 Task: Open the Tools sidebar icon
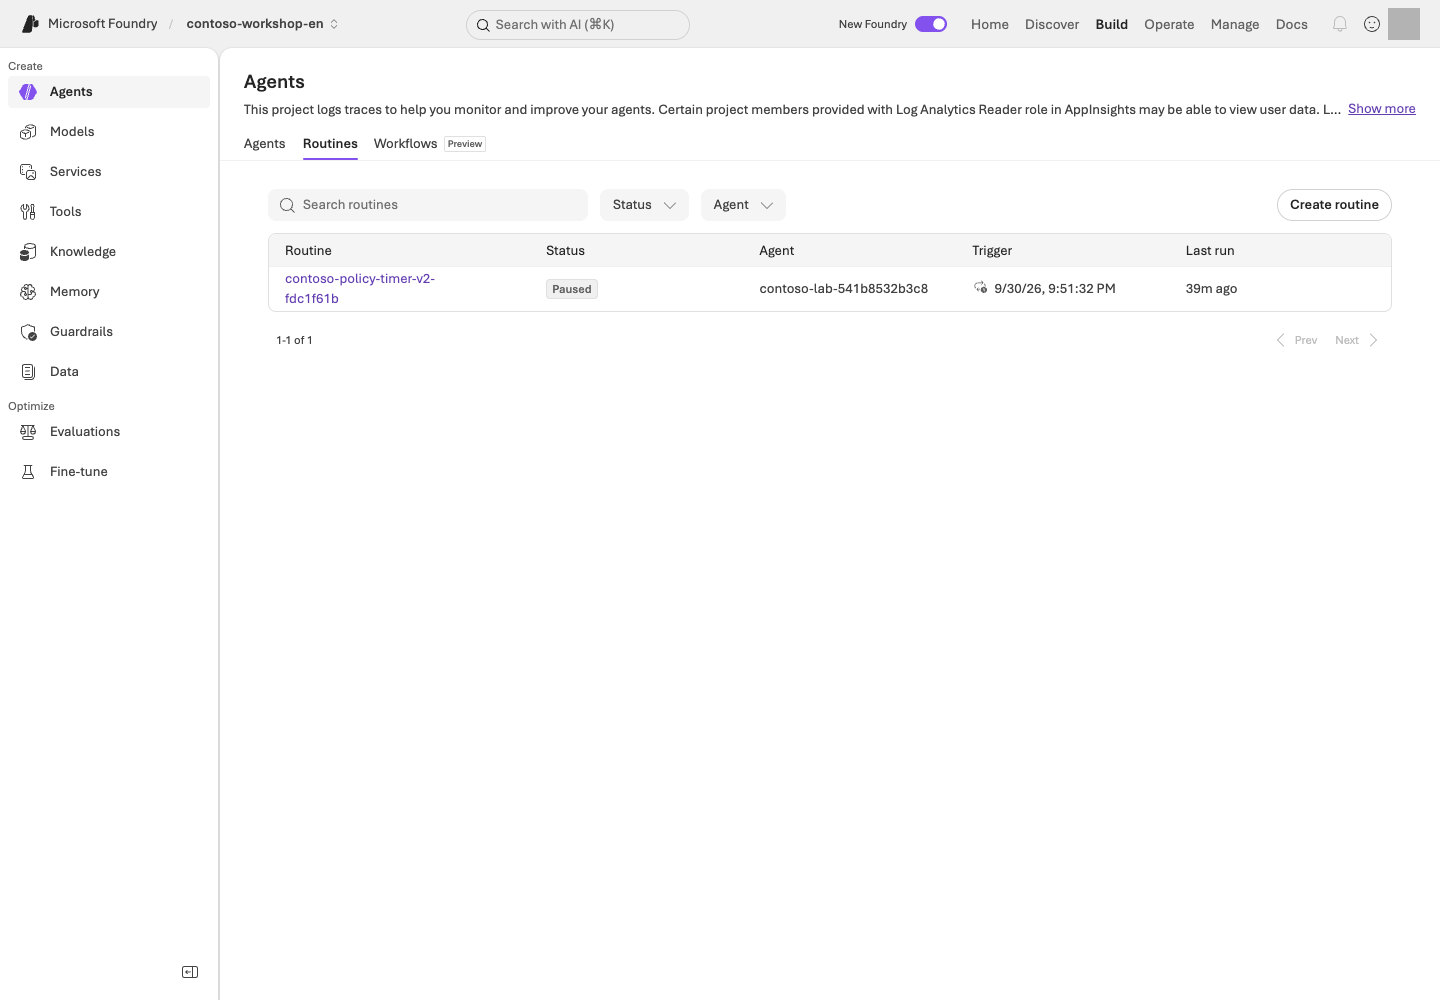(28, 212)
